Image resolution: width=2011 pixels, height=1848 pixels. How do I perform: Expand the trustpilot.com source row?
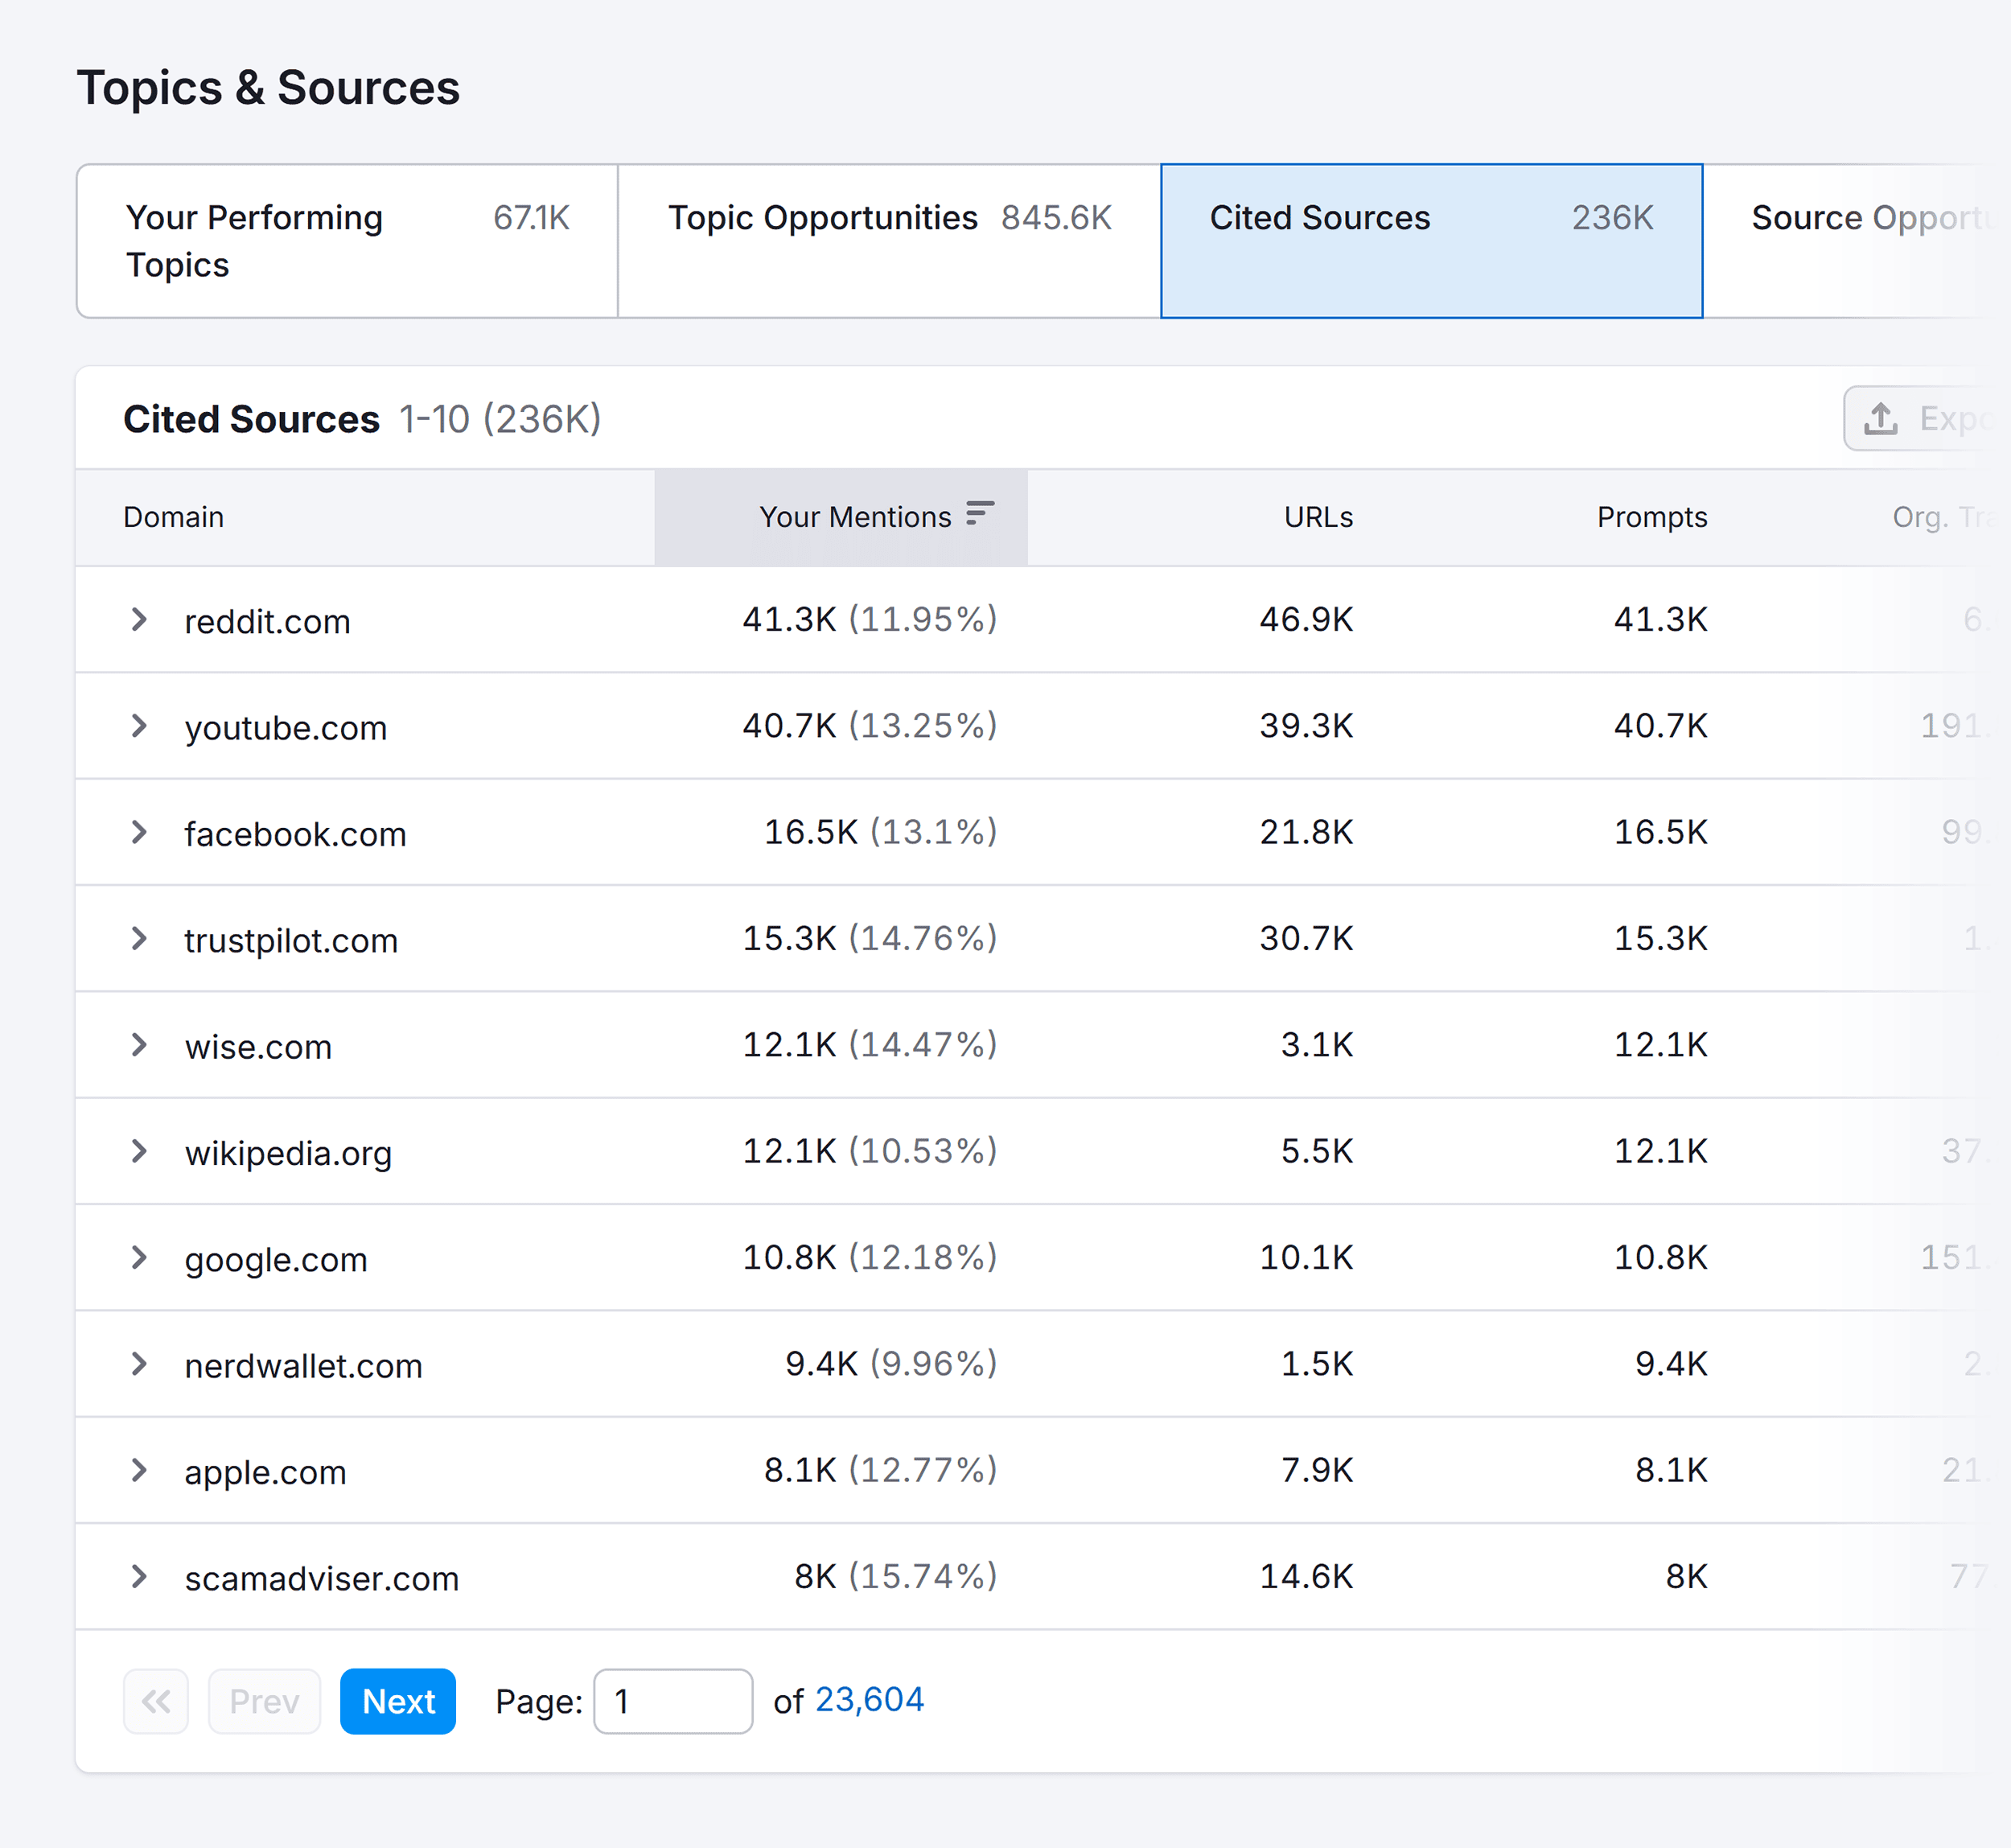pos(138,938)
